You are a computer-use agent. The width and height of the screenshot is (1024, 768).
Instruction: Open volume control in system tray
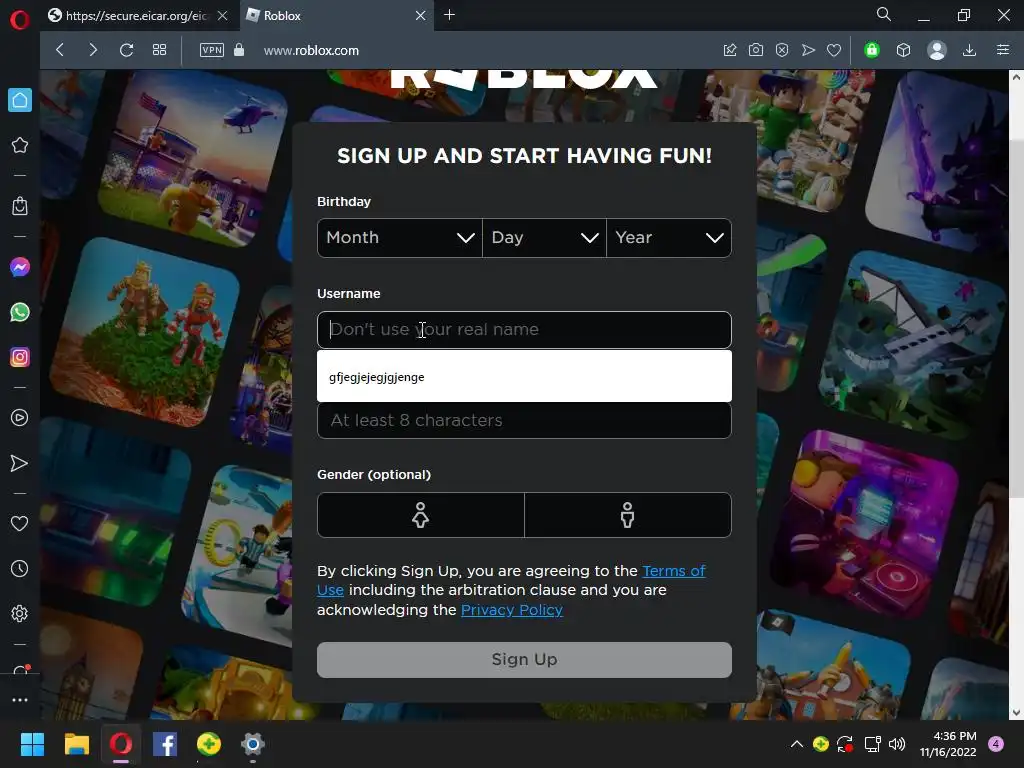897,744
